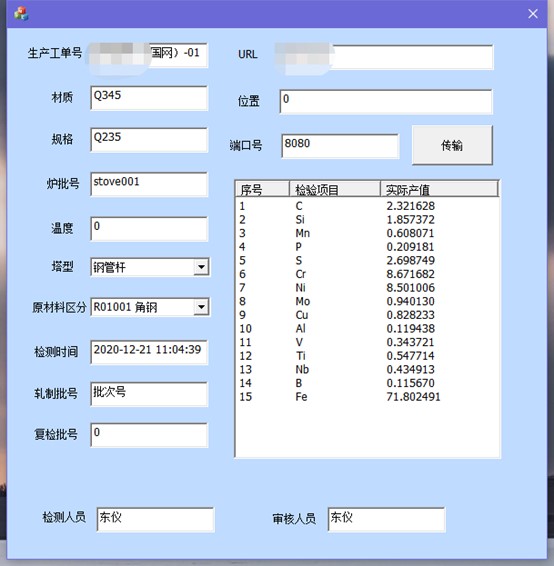Click the combo box text R01001 角钢
The image size is (554, 566).
(x=125, y=307)
